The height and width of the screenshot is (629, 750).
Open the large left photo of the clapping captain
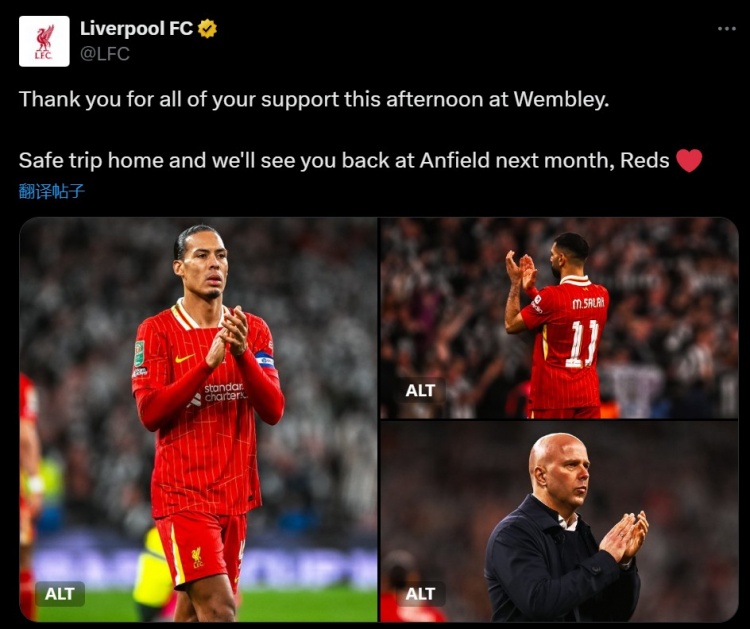198,419
